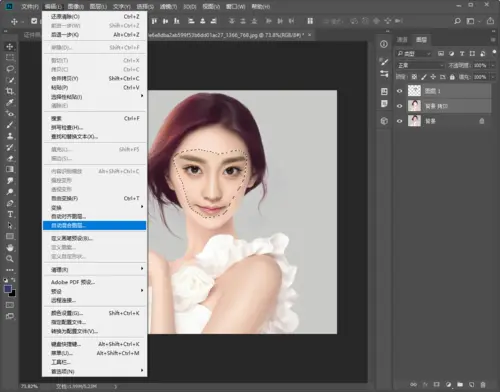Choose the Clone Stamp tool
This screenshot has width=500, height=392.
point(10,136)
